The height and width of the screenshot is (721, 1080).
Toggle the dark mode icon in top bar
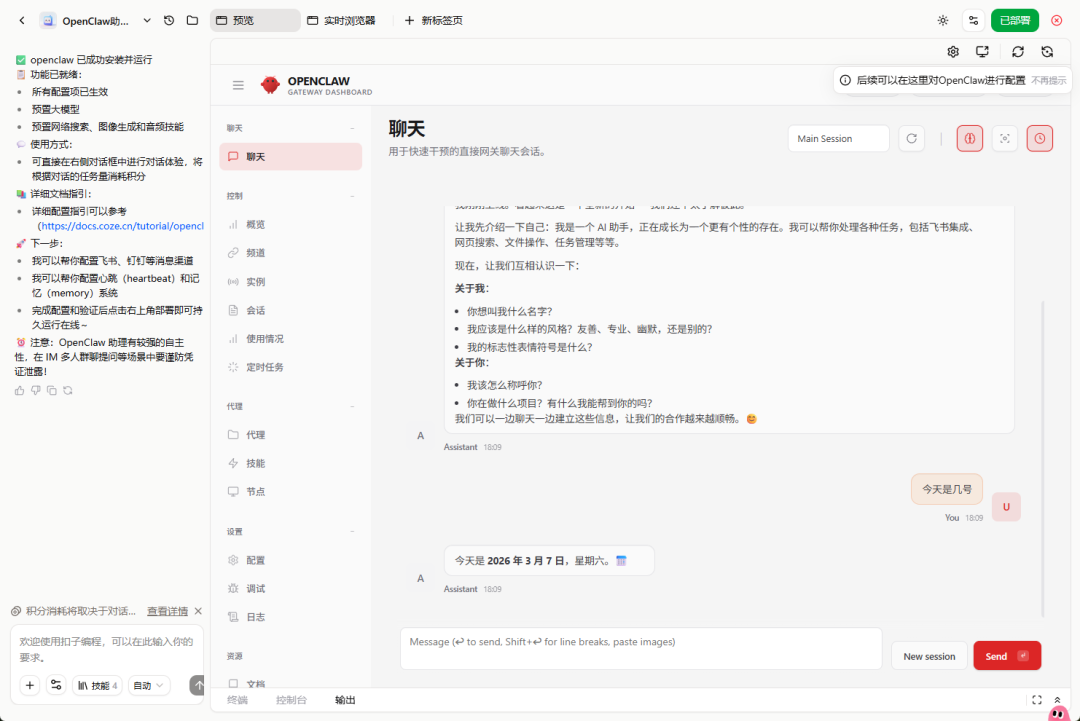[x=941, y=20]
